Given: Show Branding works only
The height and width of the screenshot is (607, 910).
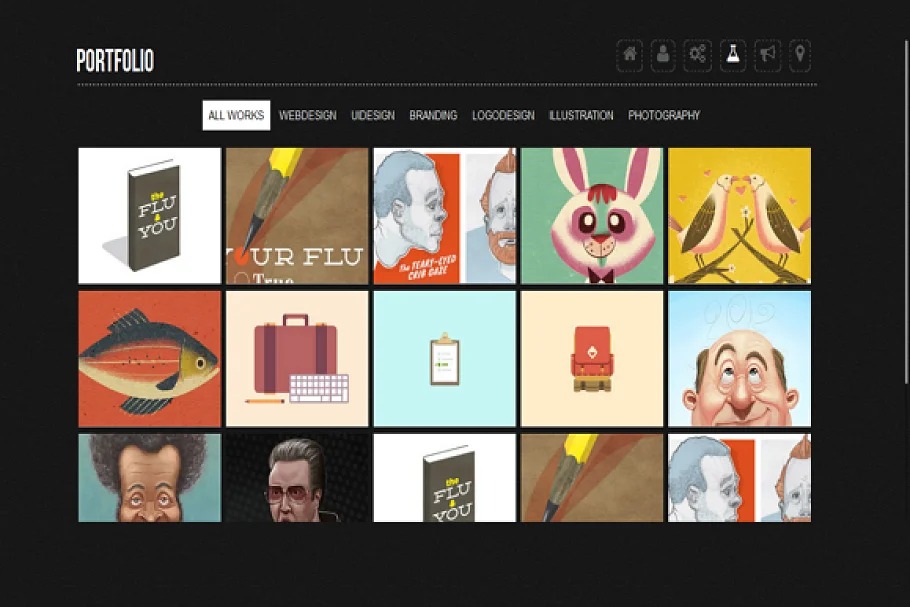Looking at the screenshot, I should click(x=433, y=115).
